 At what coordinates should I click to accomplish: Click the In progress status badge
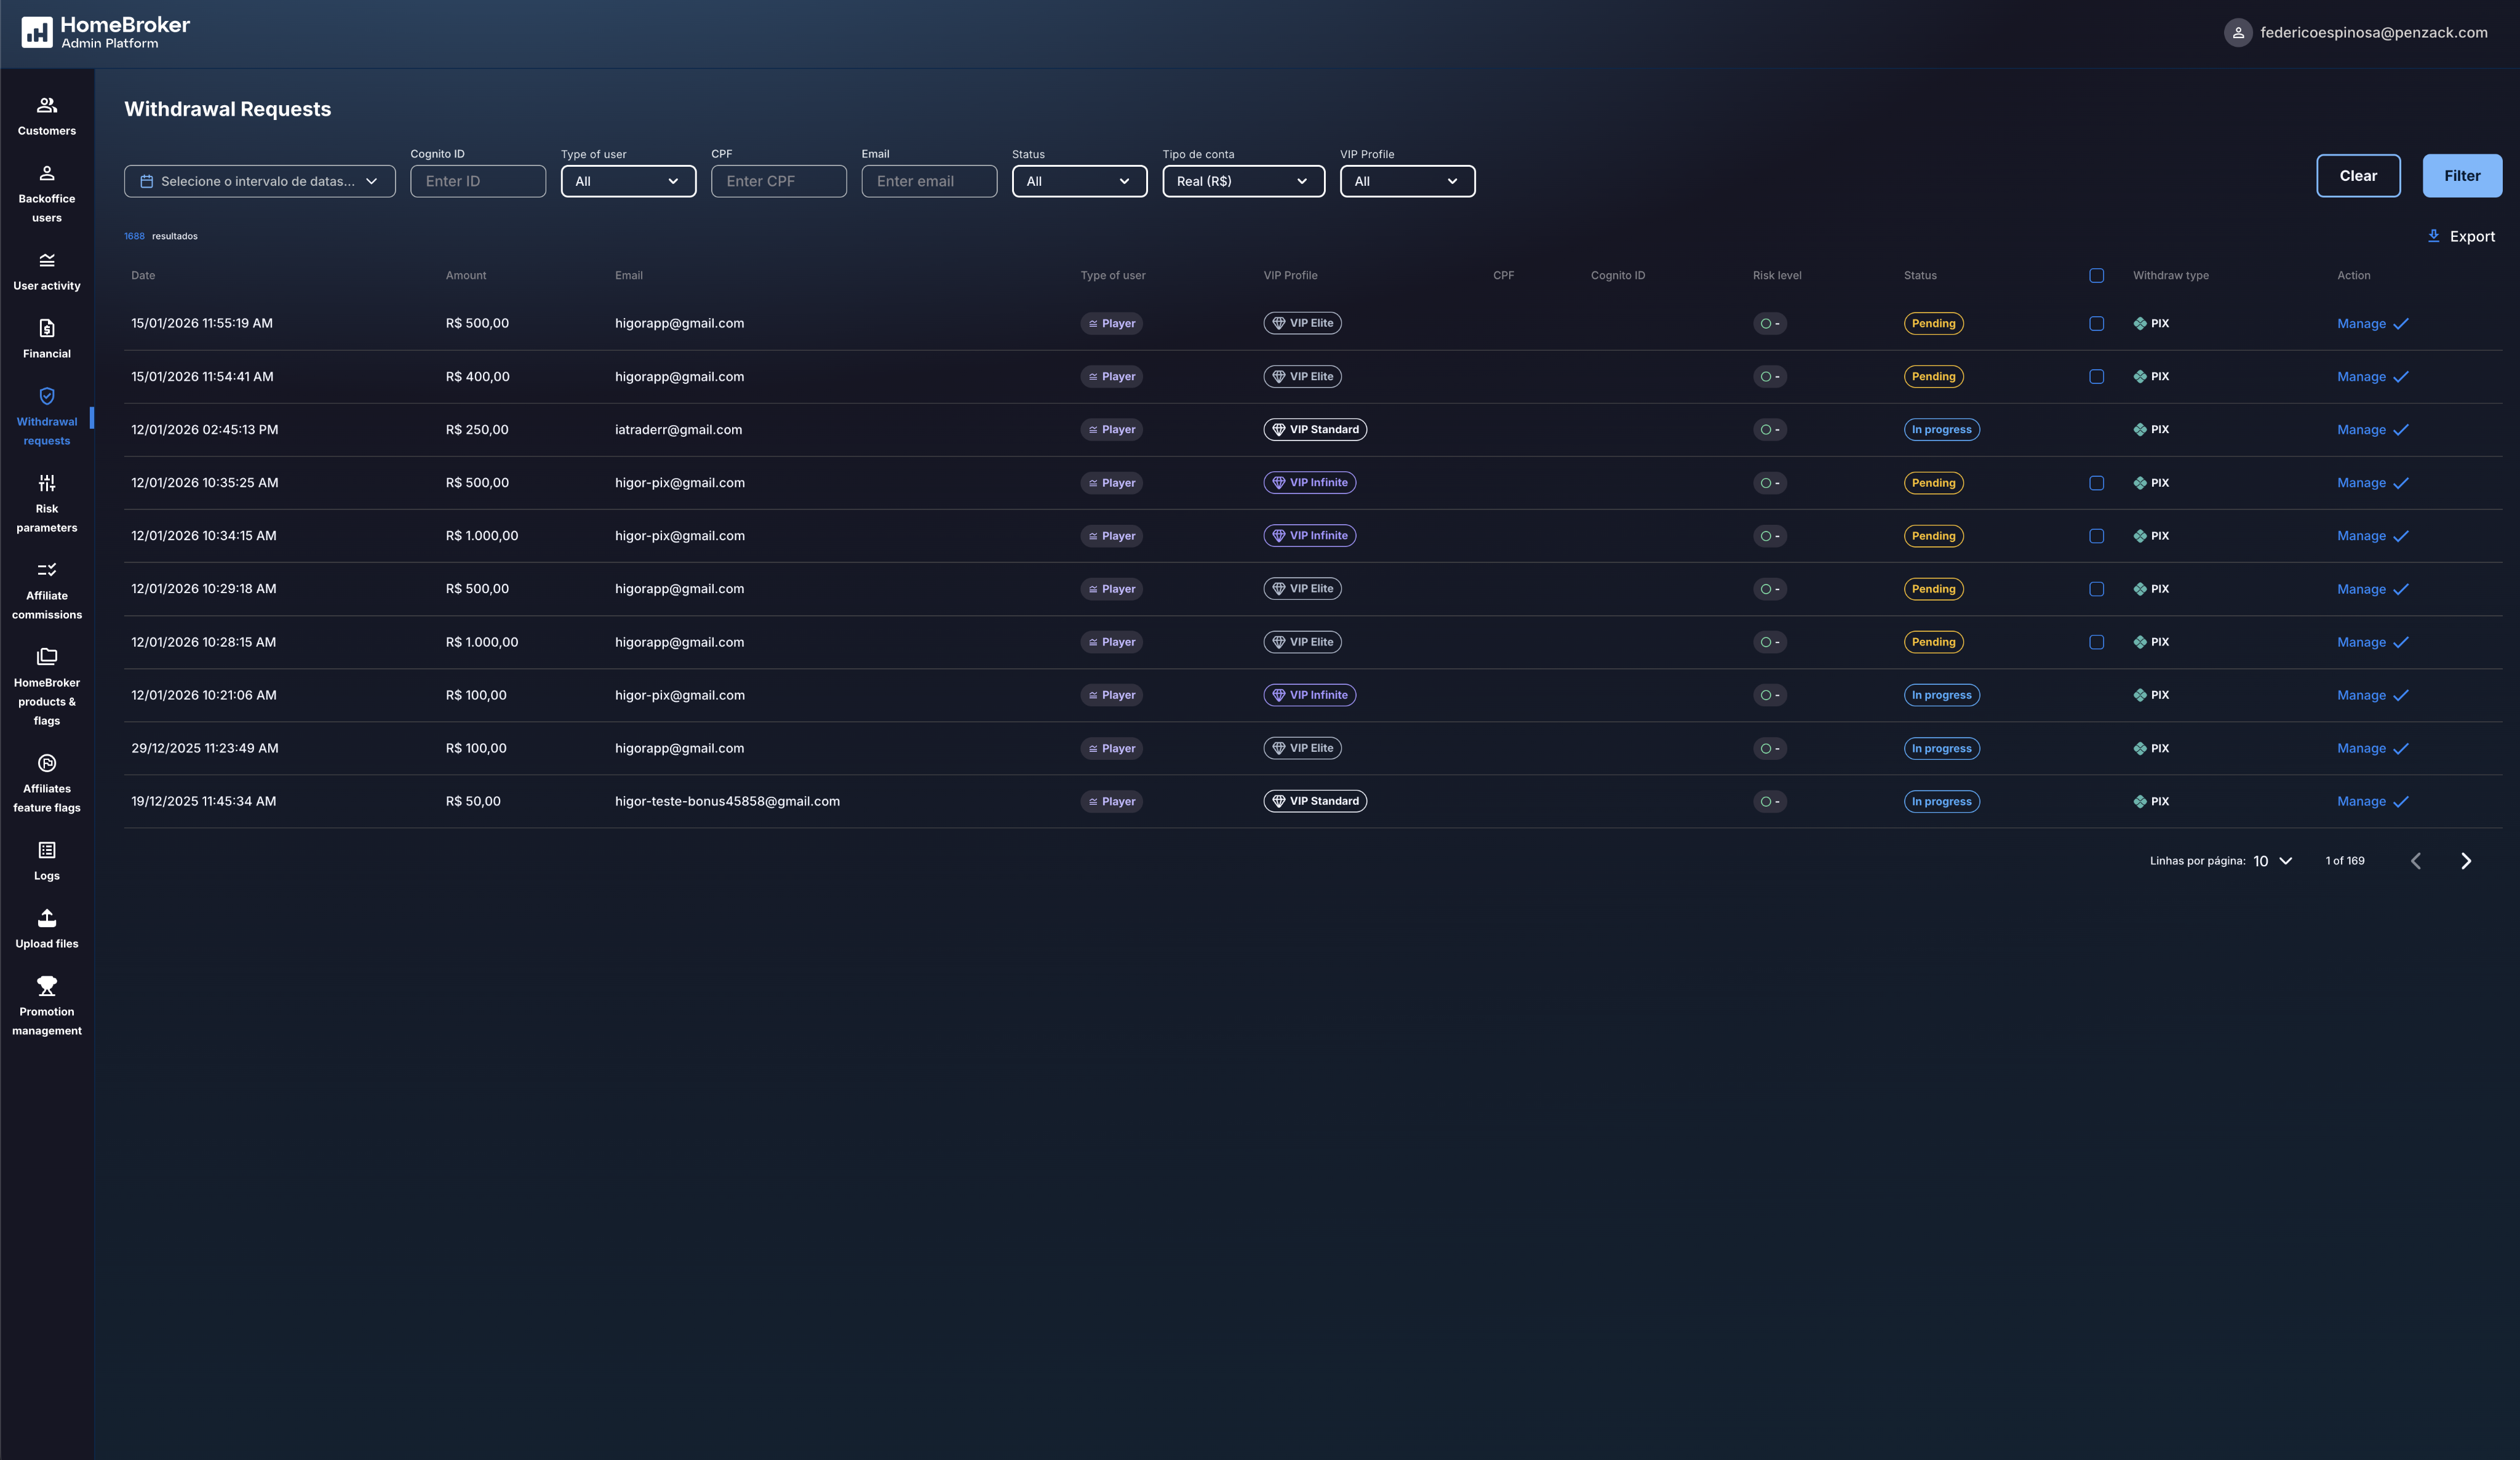1941,429
